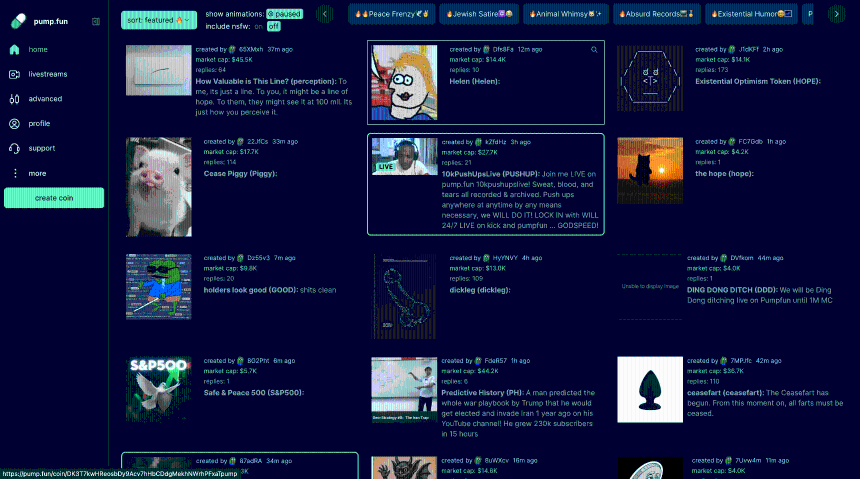
Task: Set include nsfw to off
Action: (274, 26)
